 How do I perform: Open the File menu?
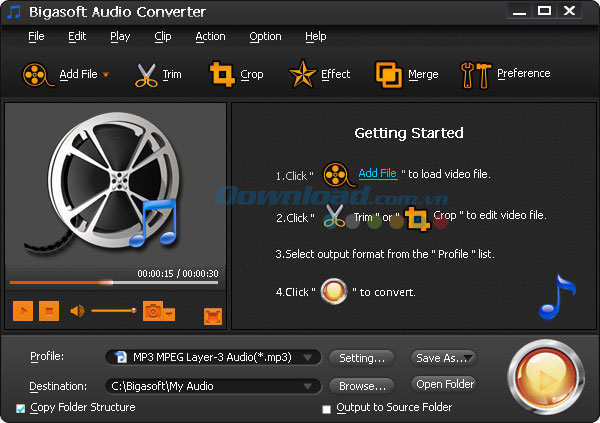click(36, 36)
